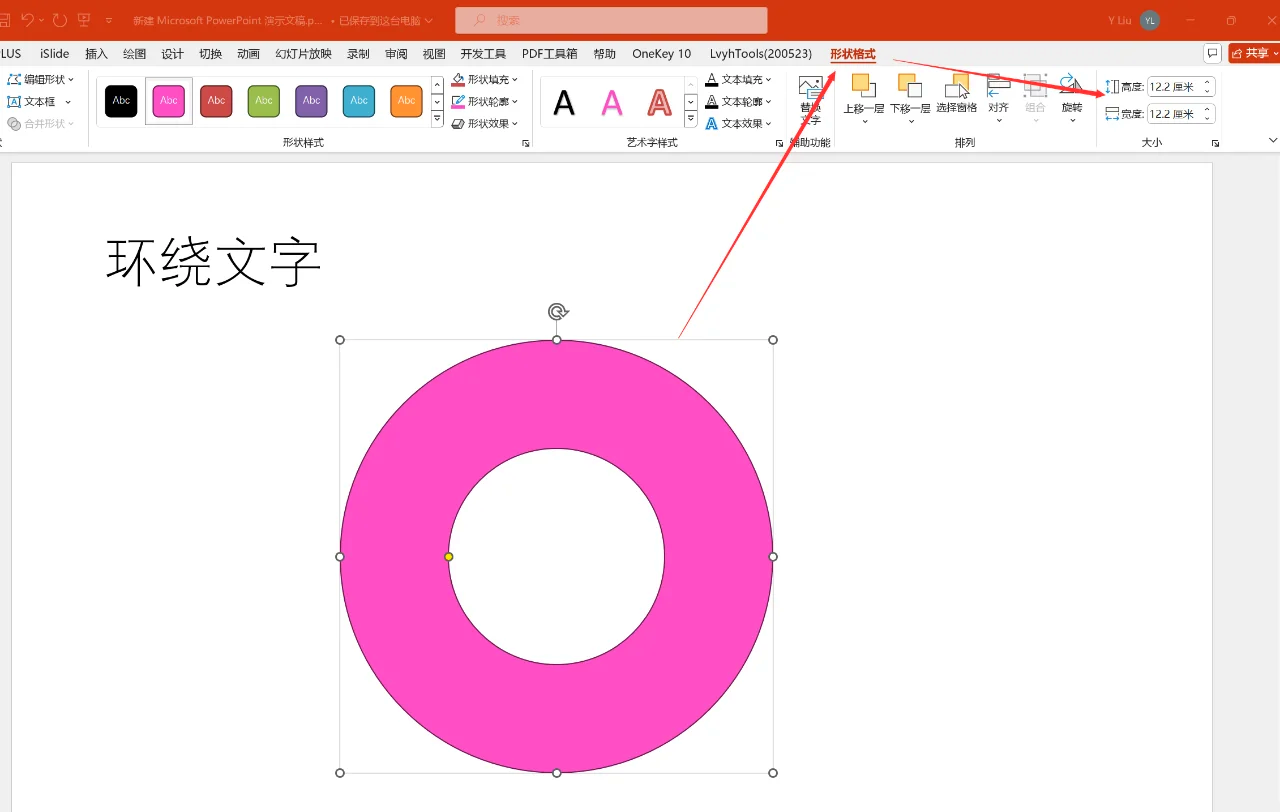Open the YL account avatar
The height and width of the screenshot is (812, 1280).
pyautogui.click(x=1150, y=20)
